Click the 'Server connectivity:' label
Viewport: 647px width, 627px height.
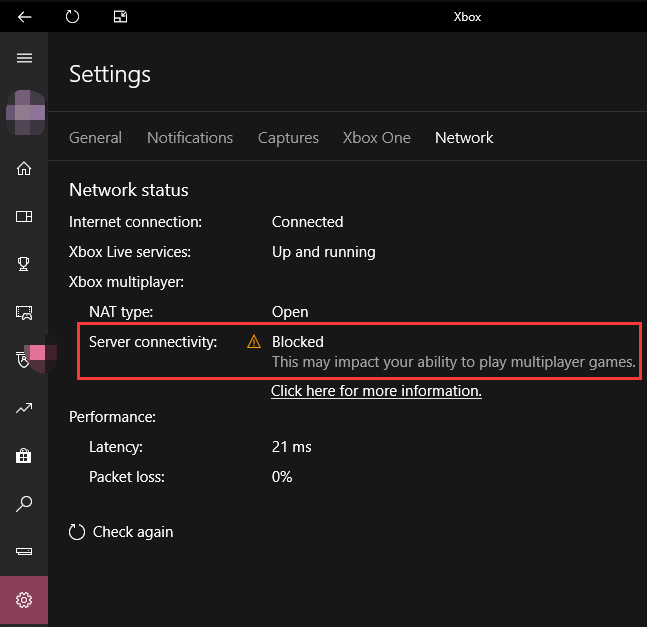pos(153,342)
